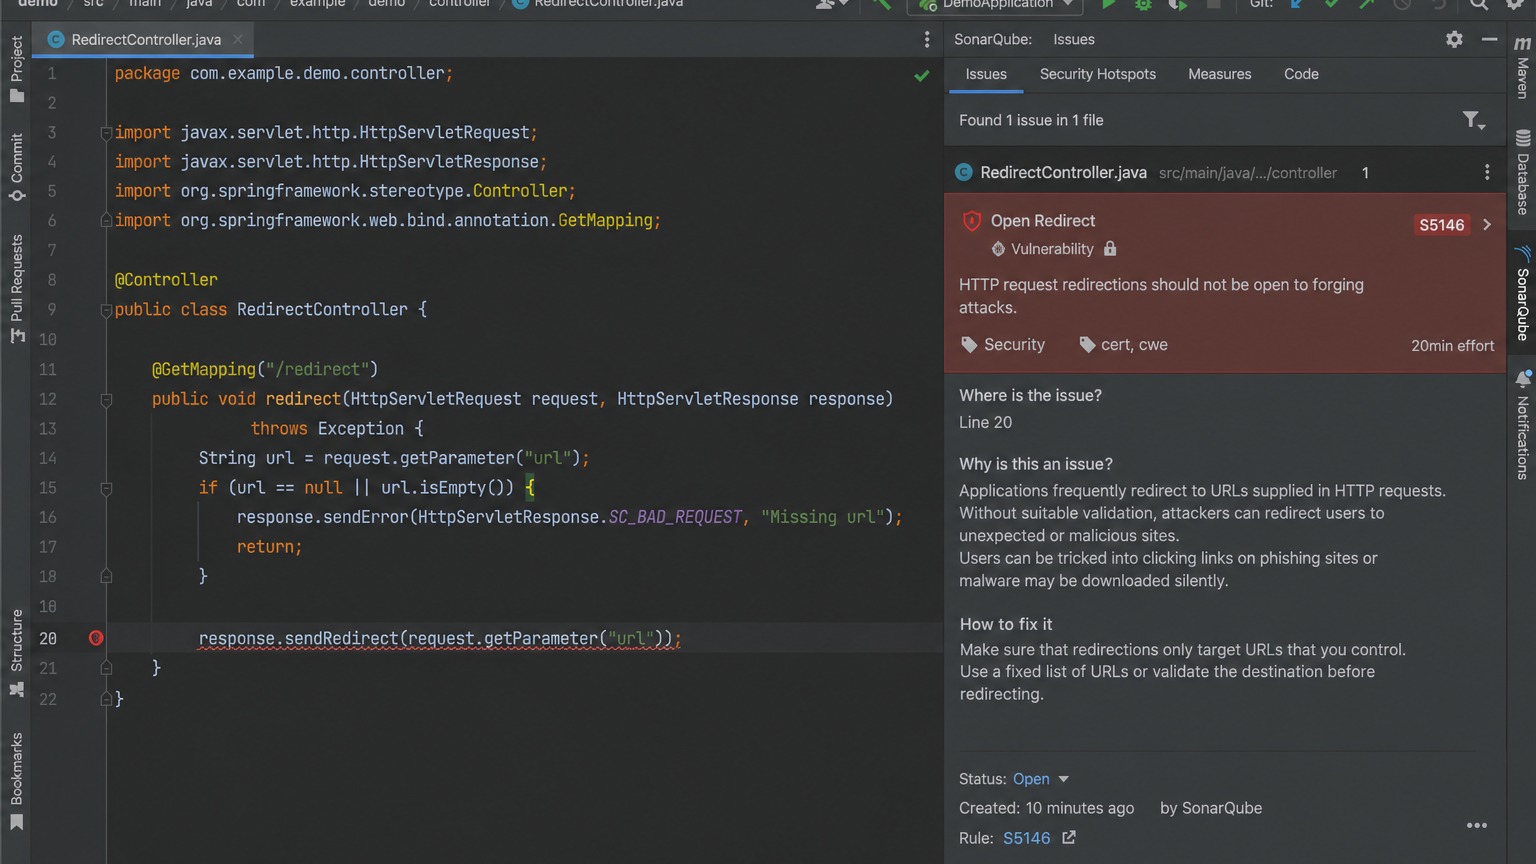Click the SonarQube Issues header label
The height and width of the screenshot is (864, 1536).
click(x=1074, y=39)
